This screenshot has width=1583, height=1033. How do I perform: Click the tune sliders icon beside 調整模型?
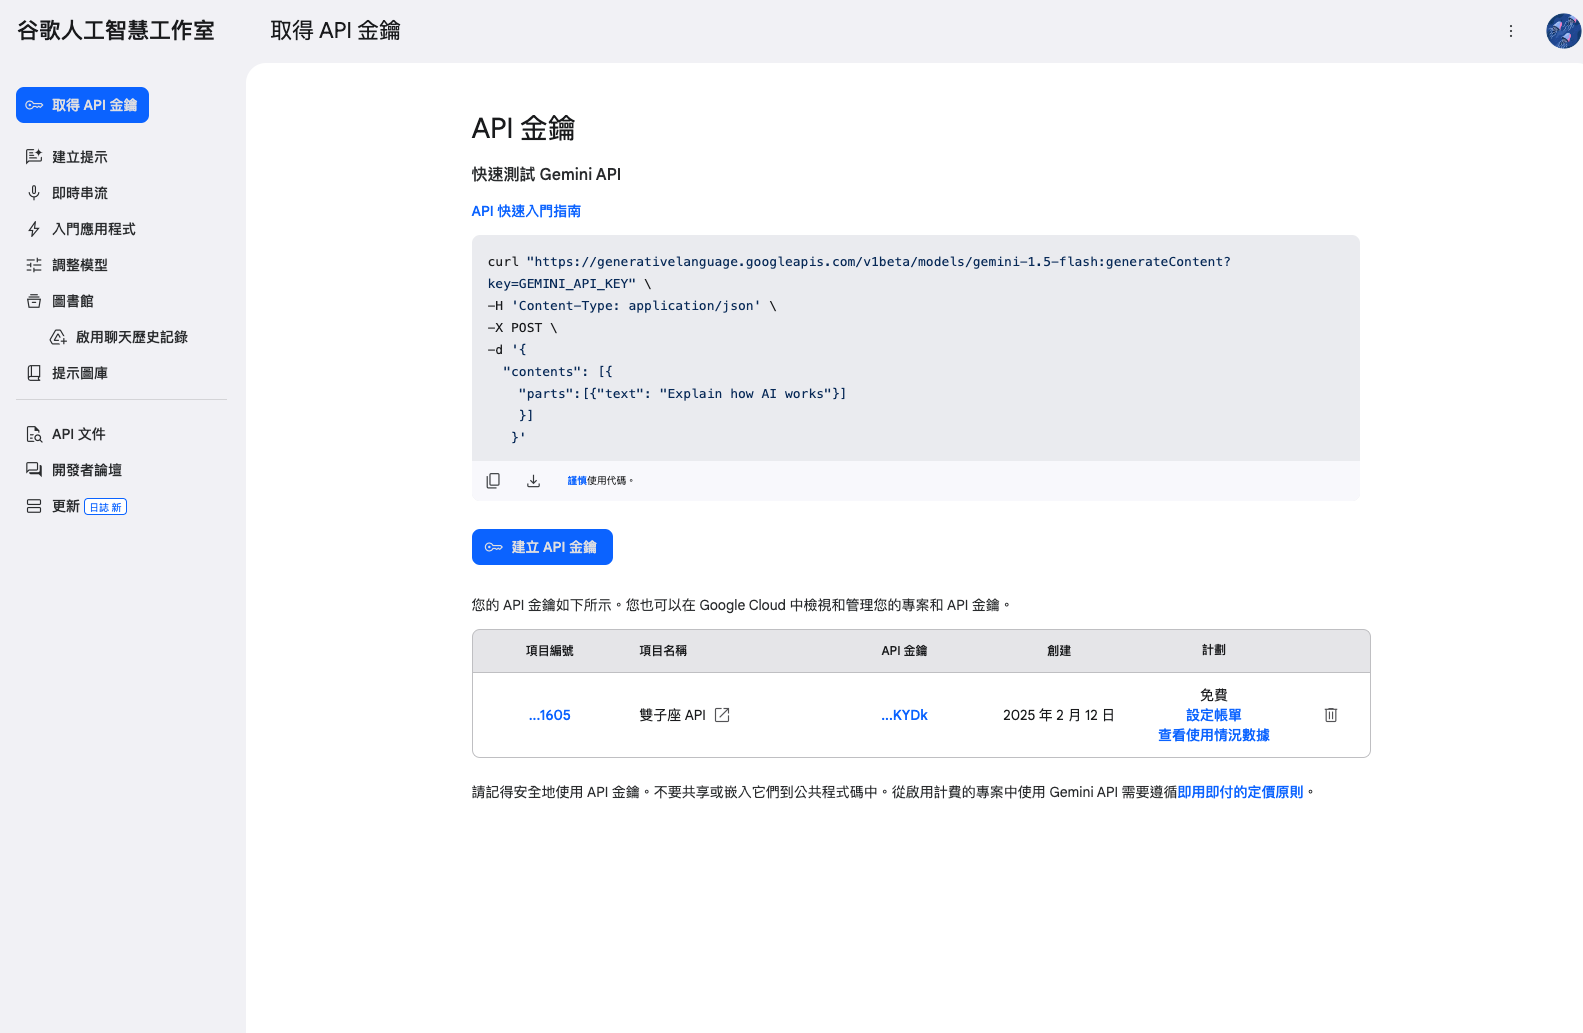point(34,265)
